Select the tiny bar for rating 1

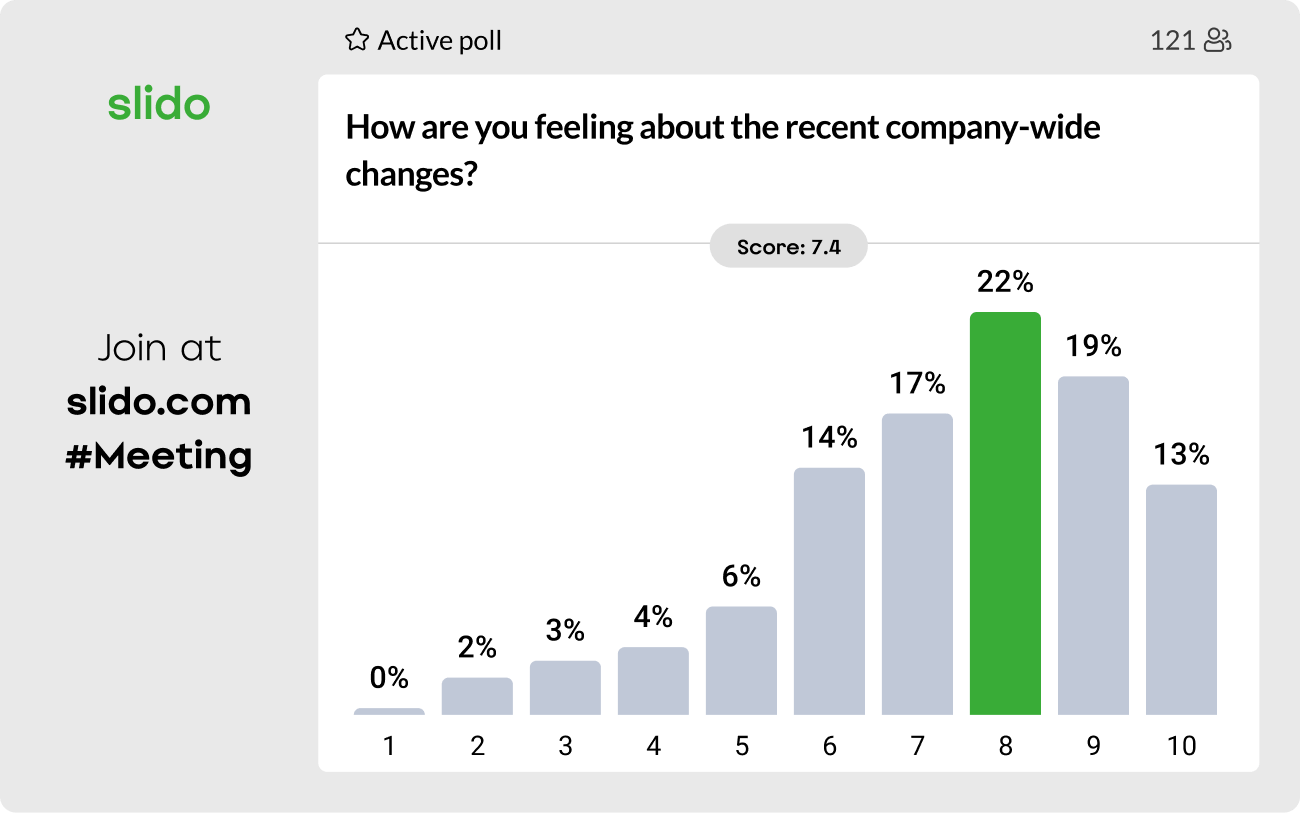pos(389,711)
